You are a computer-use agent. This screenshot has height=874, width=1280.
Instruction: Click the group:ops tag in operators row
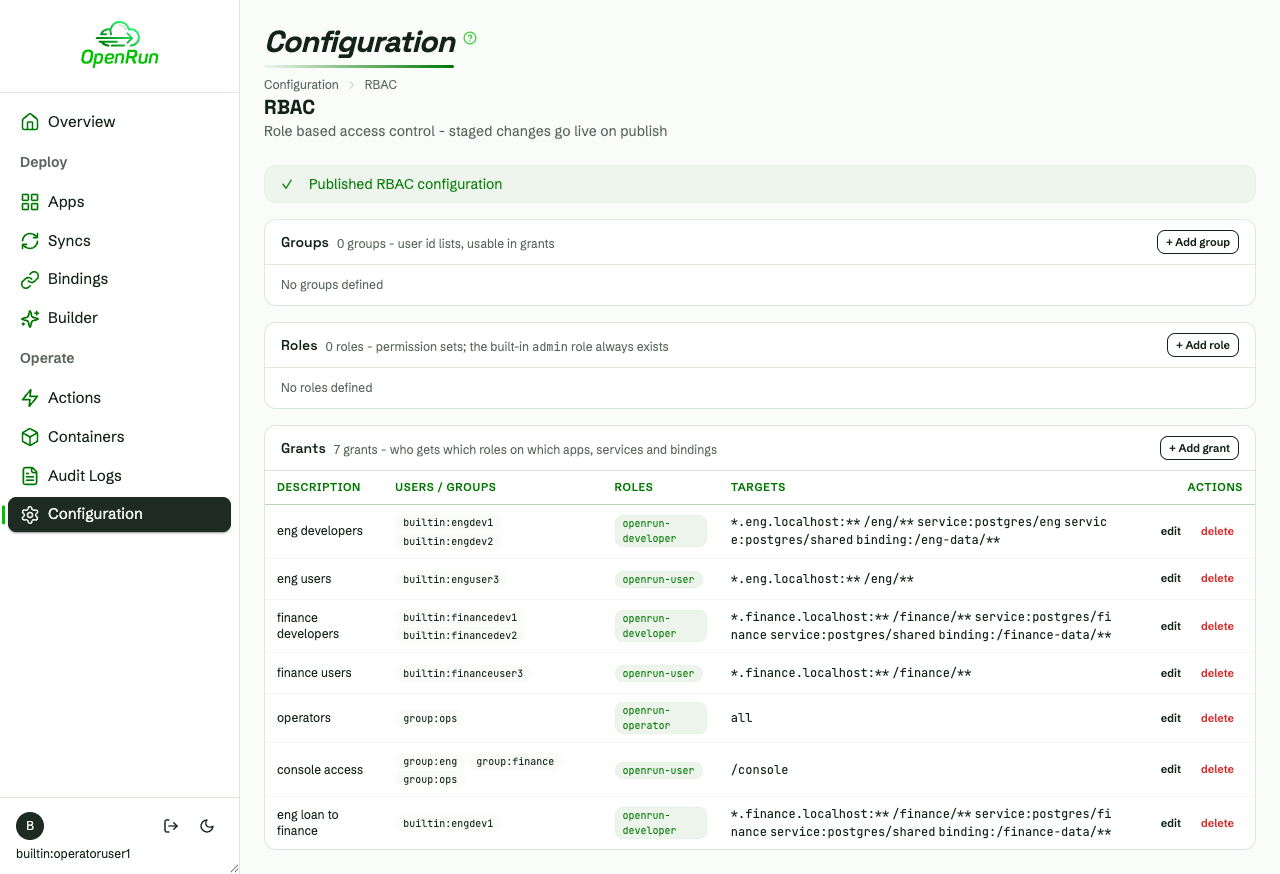[430, 719]
